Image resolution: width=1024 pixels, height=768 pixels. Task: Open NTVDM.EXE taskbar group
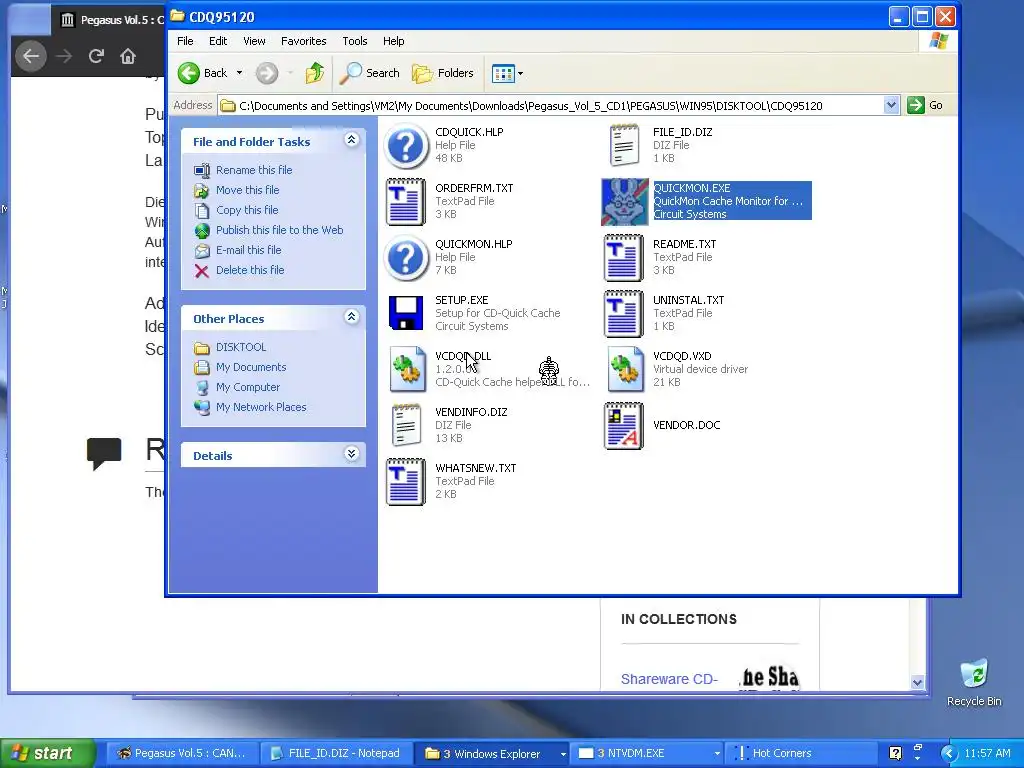(x=647, y=754)
